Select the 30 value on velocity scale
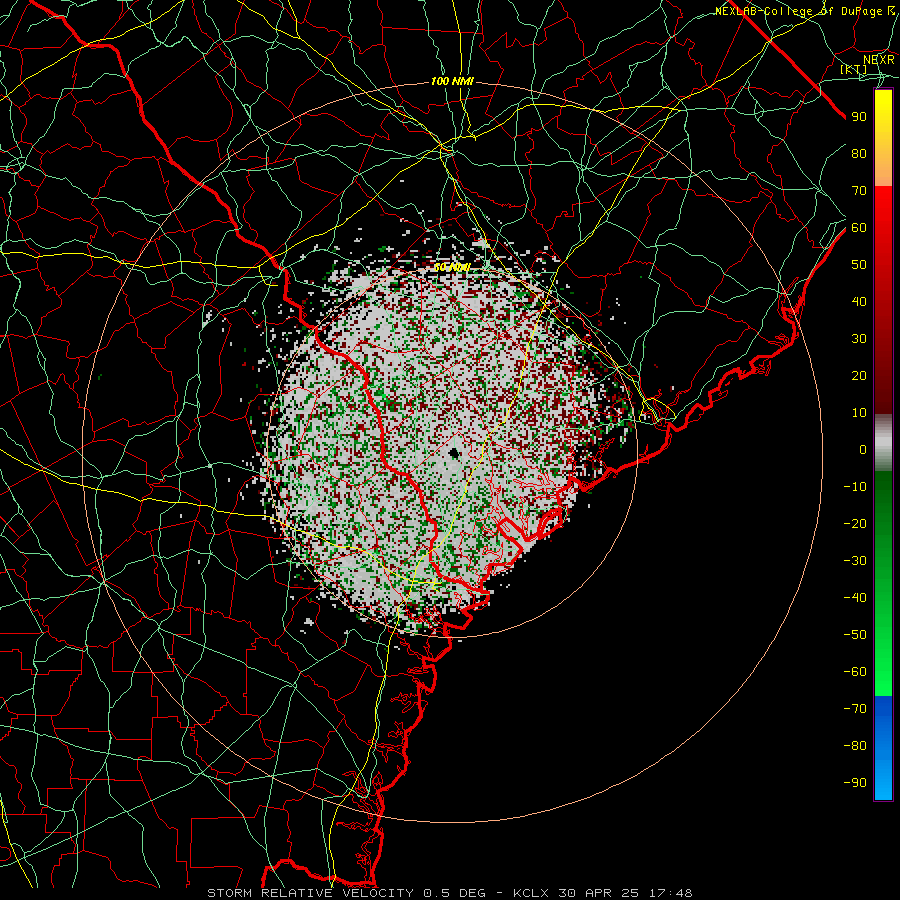Image resolution: width=900 pixels, height=900 pixels. tap(859, 339)
